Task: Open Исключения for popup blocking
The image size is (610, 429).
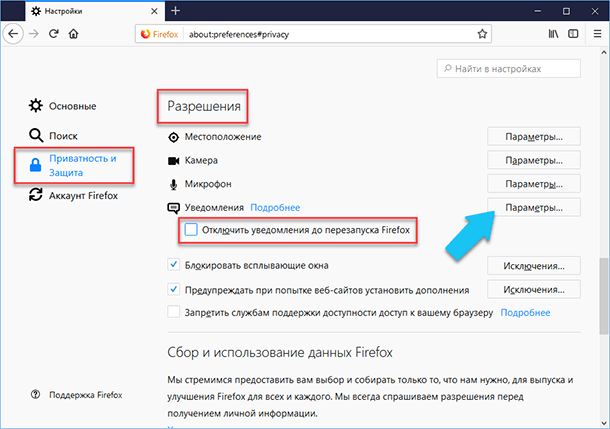Action: coord(534,266)
